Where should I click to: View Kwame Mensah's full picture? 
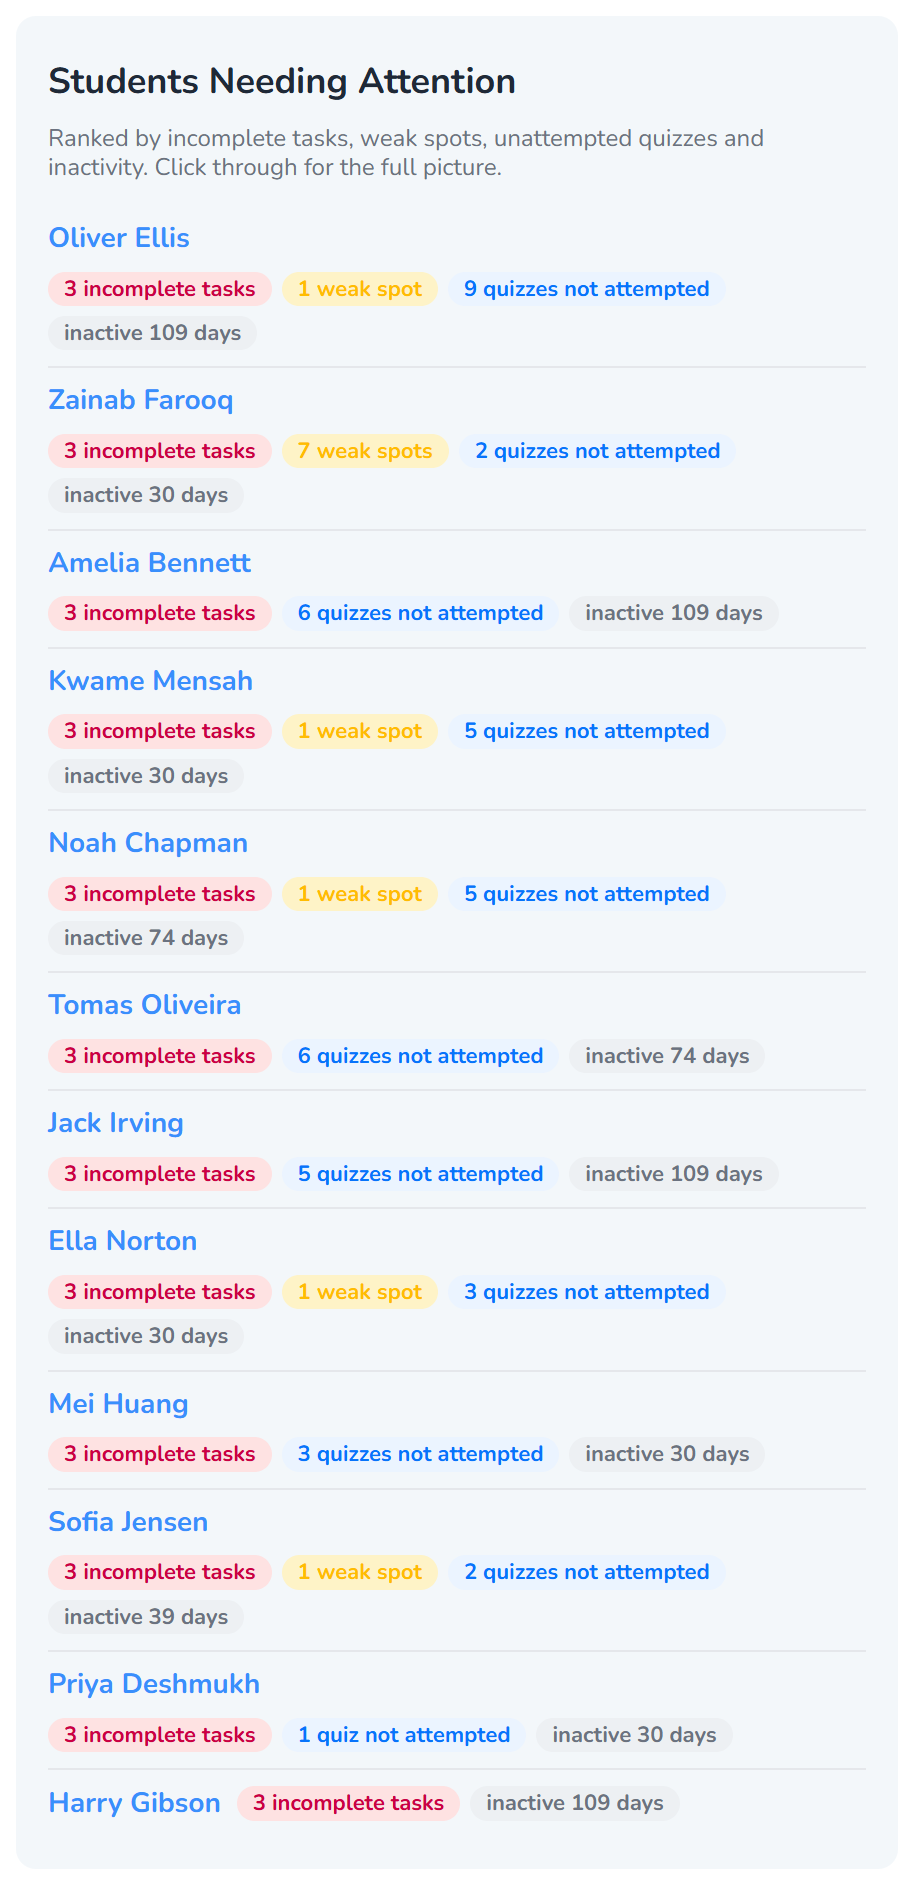[x=151, y=681]
